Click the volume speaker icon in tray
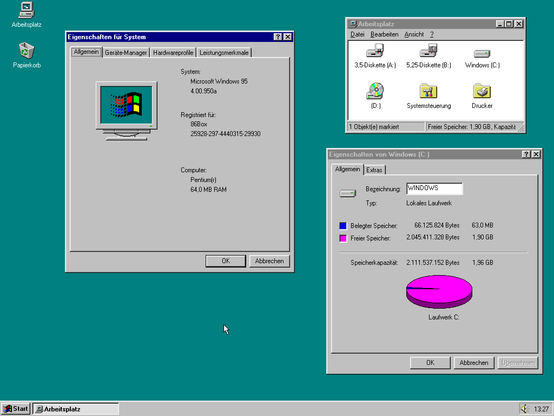 click(x=524, y=409)
